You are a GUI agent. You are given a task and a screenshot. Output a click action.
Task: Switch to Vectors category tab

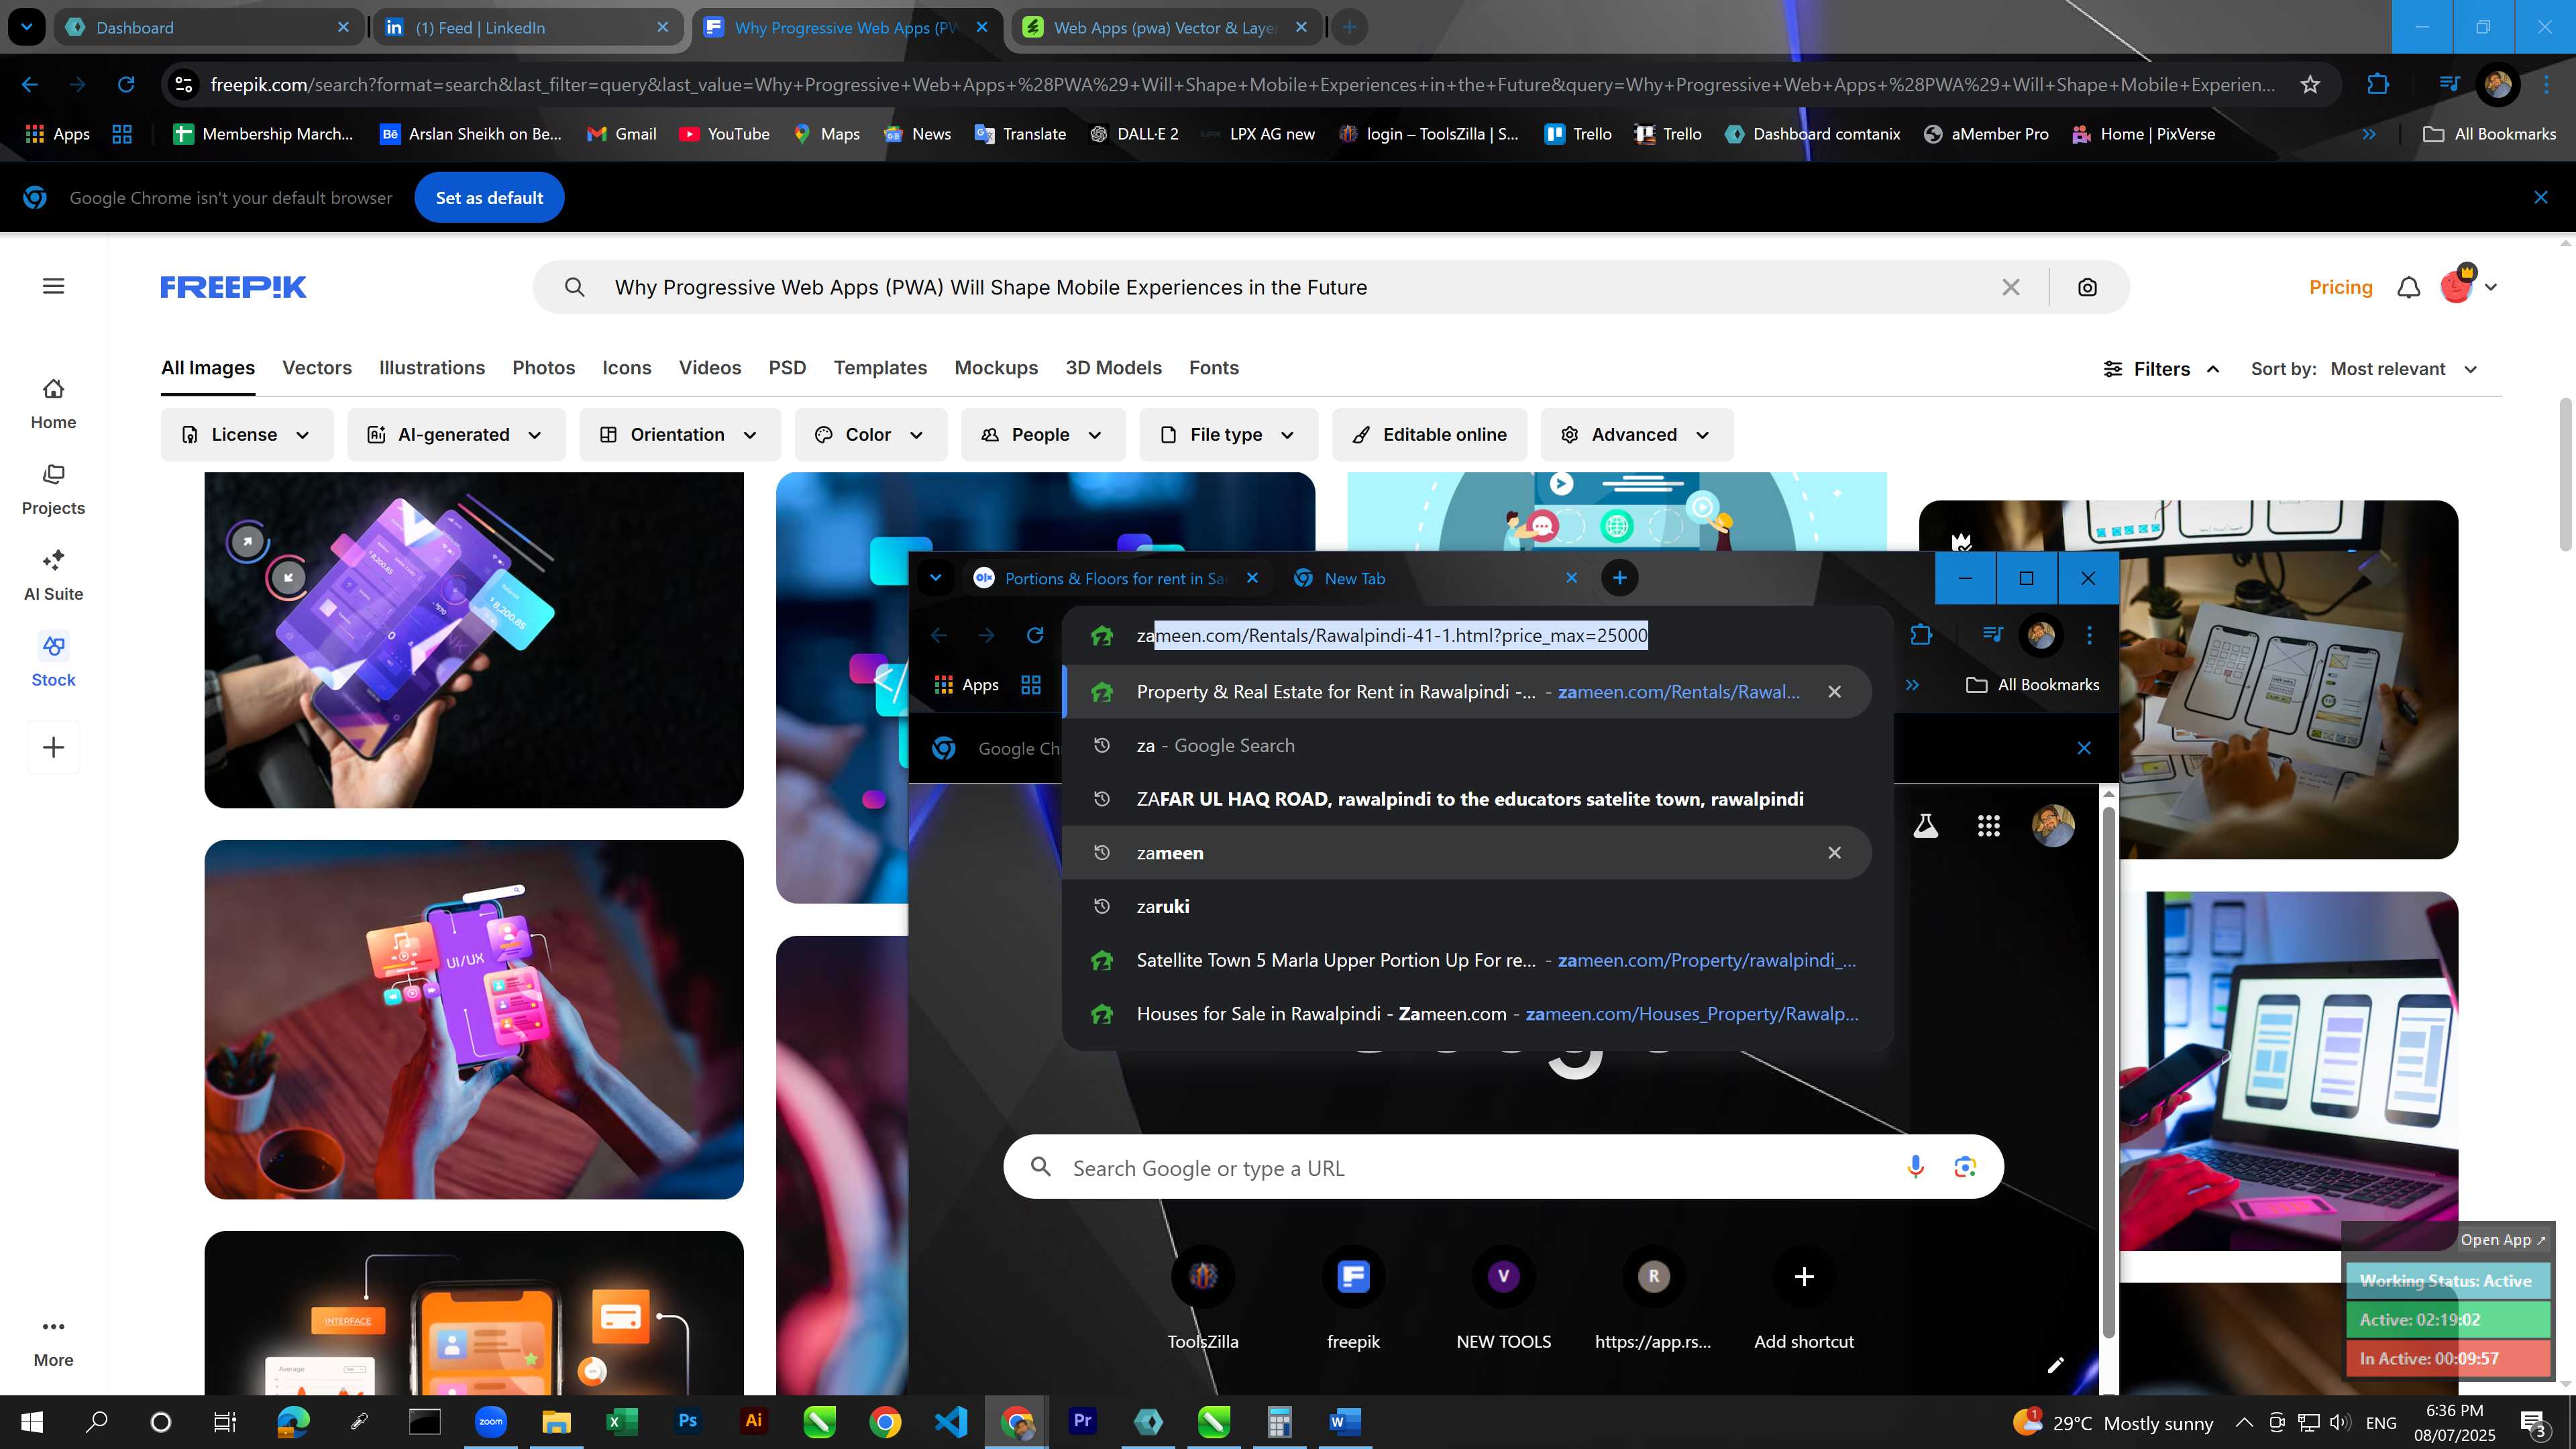317,367
